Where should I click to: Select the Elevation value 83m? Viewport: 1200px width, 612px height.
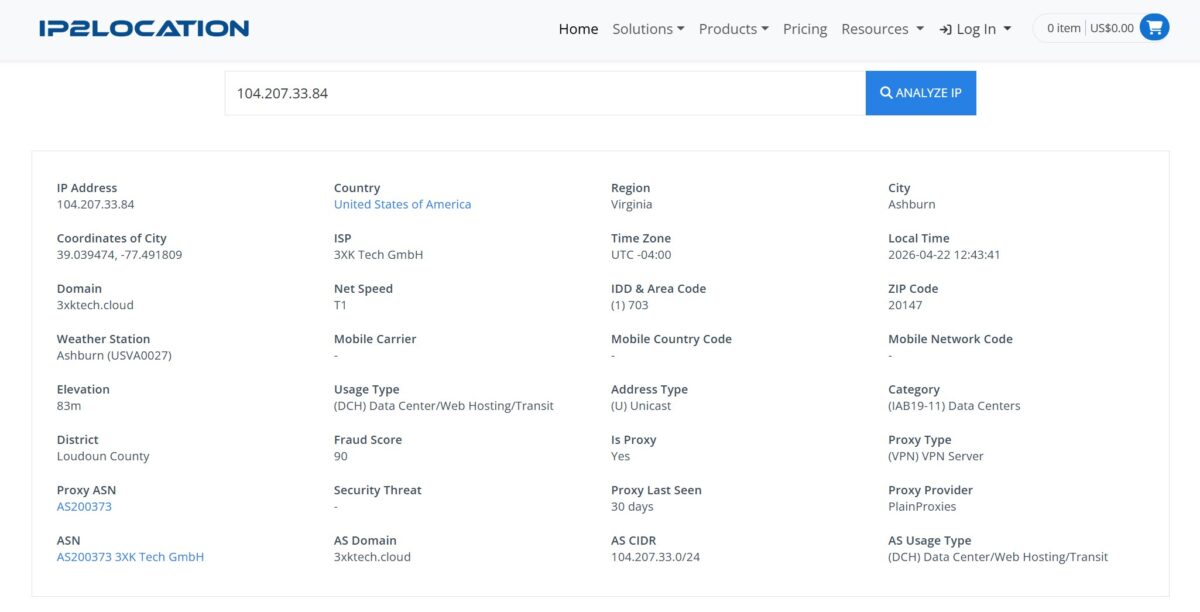coord(70,406)
